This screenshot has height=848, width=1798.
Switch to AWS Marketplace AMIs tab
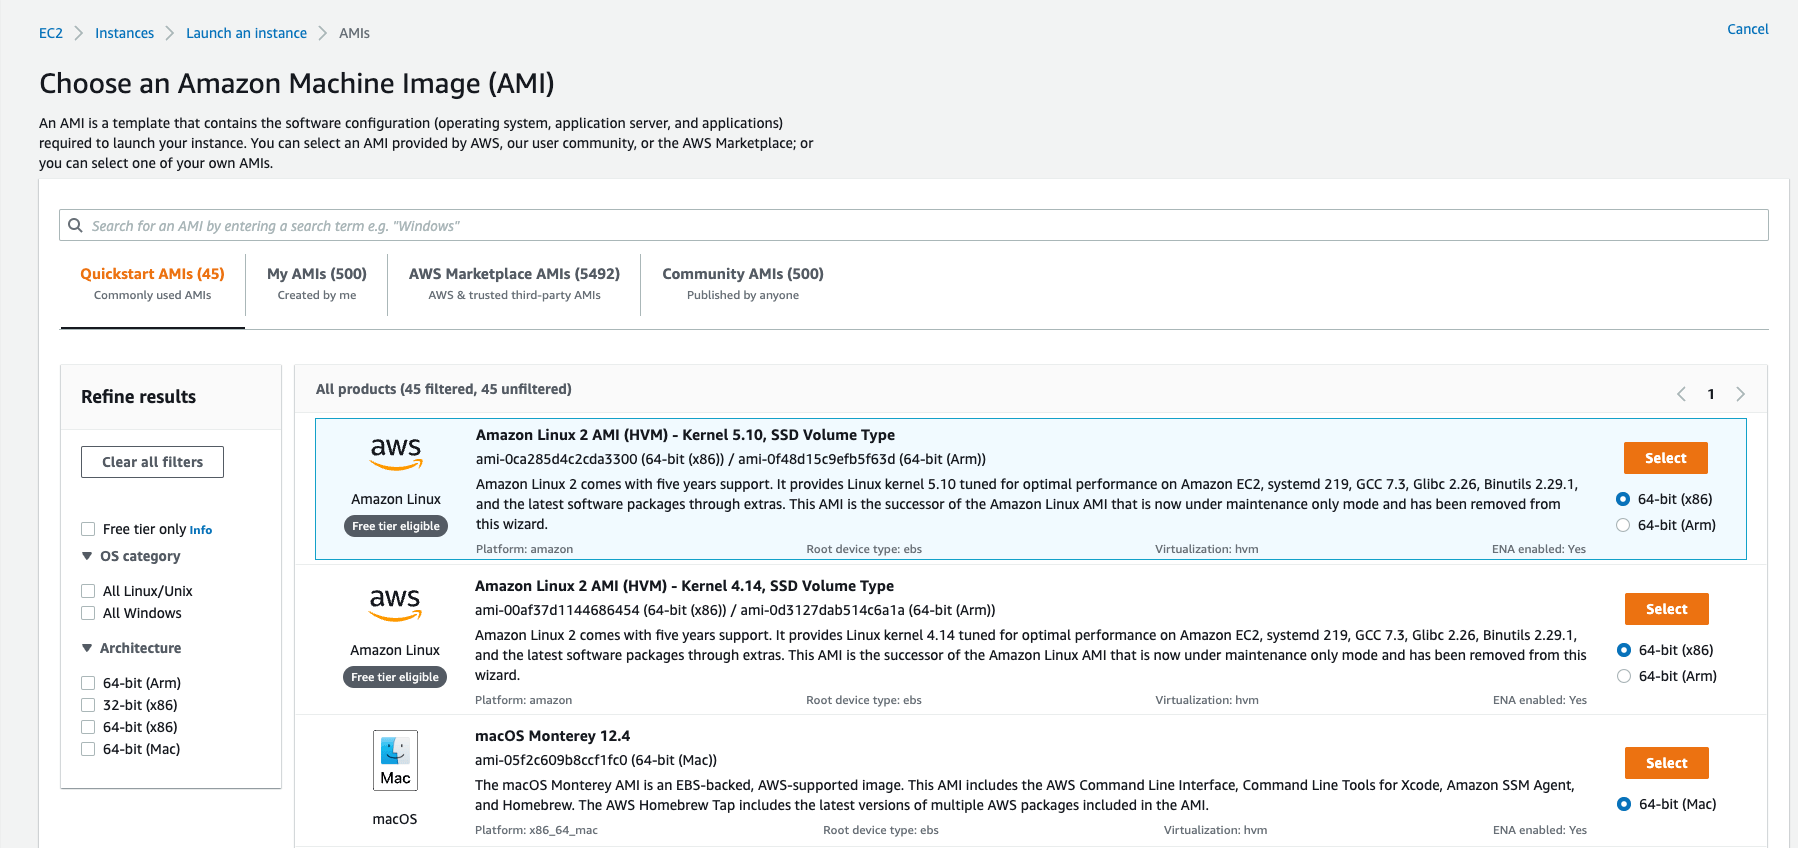pyautogui.click(x=514, y=283)
